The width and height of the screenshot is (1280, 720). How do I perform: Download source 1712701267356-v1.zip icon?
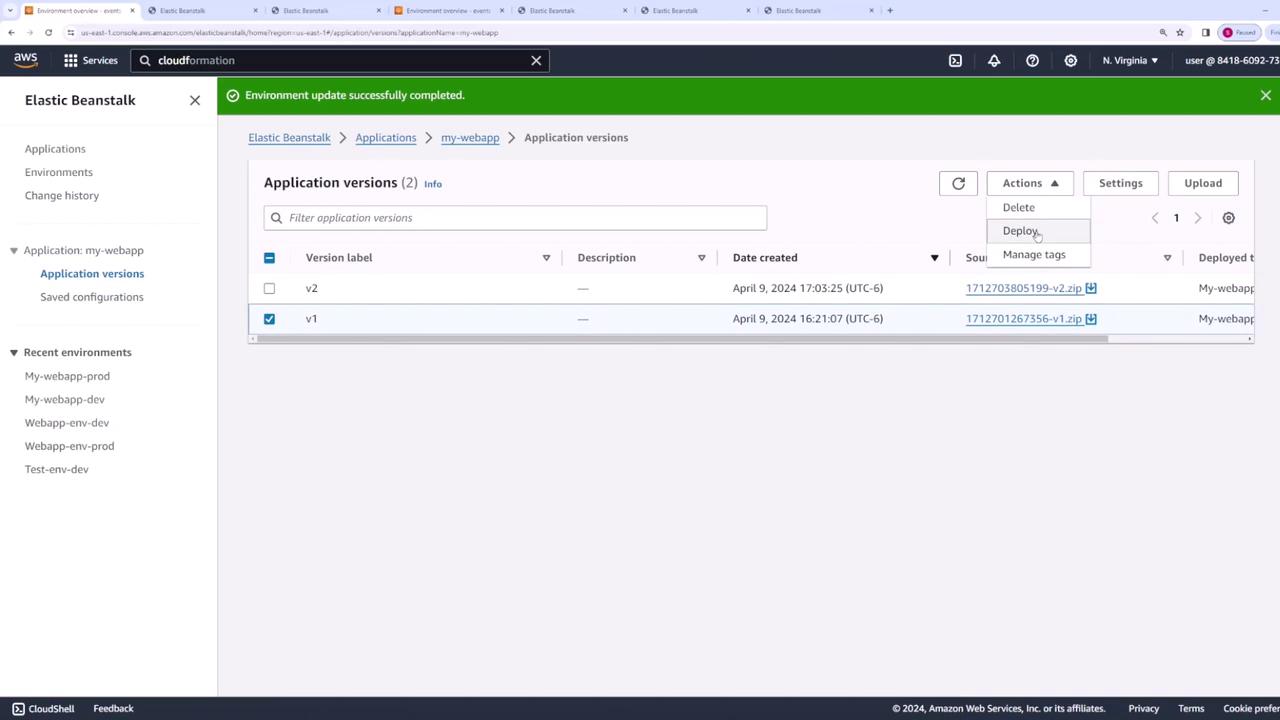pyautogui.click(x=1091, y=319)
